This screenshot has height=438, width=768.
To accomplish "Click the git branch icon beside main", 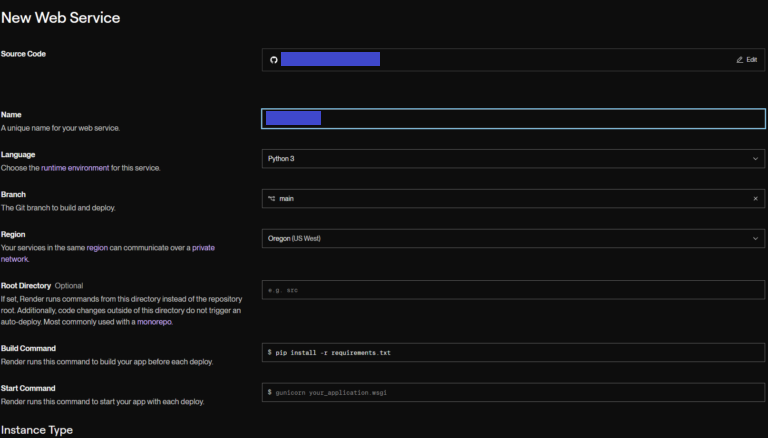I will tap(271, 199).
